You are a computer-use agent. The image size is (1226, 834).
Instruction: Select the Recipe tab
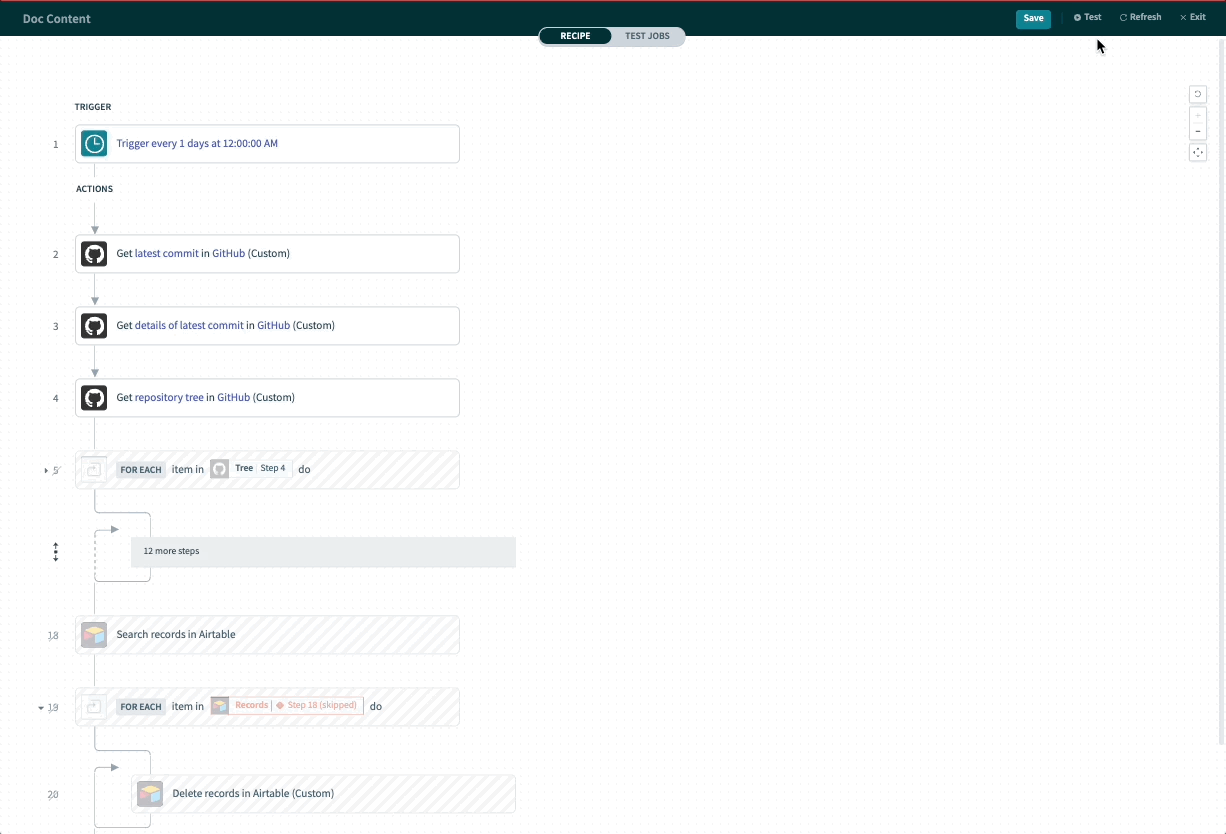[575, 36]
